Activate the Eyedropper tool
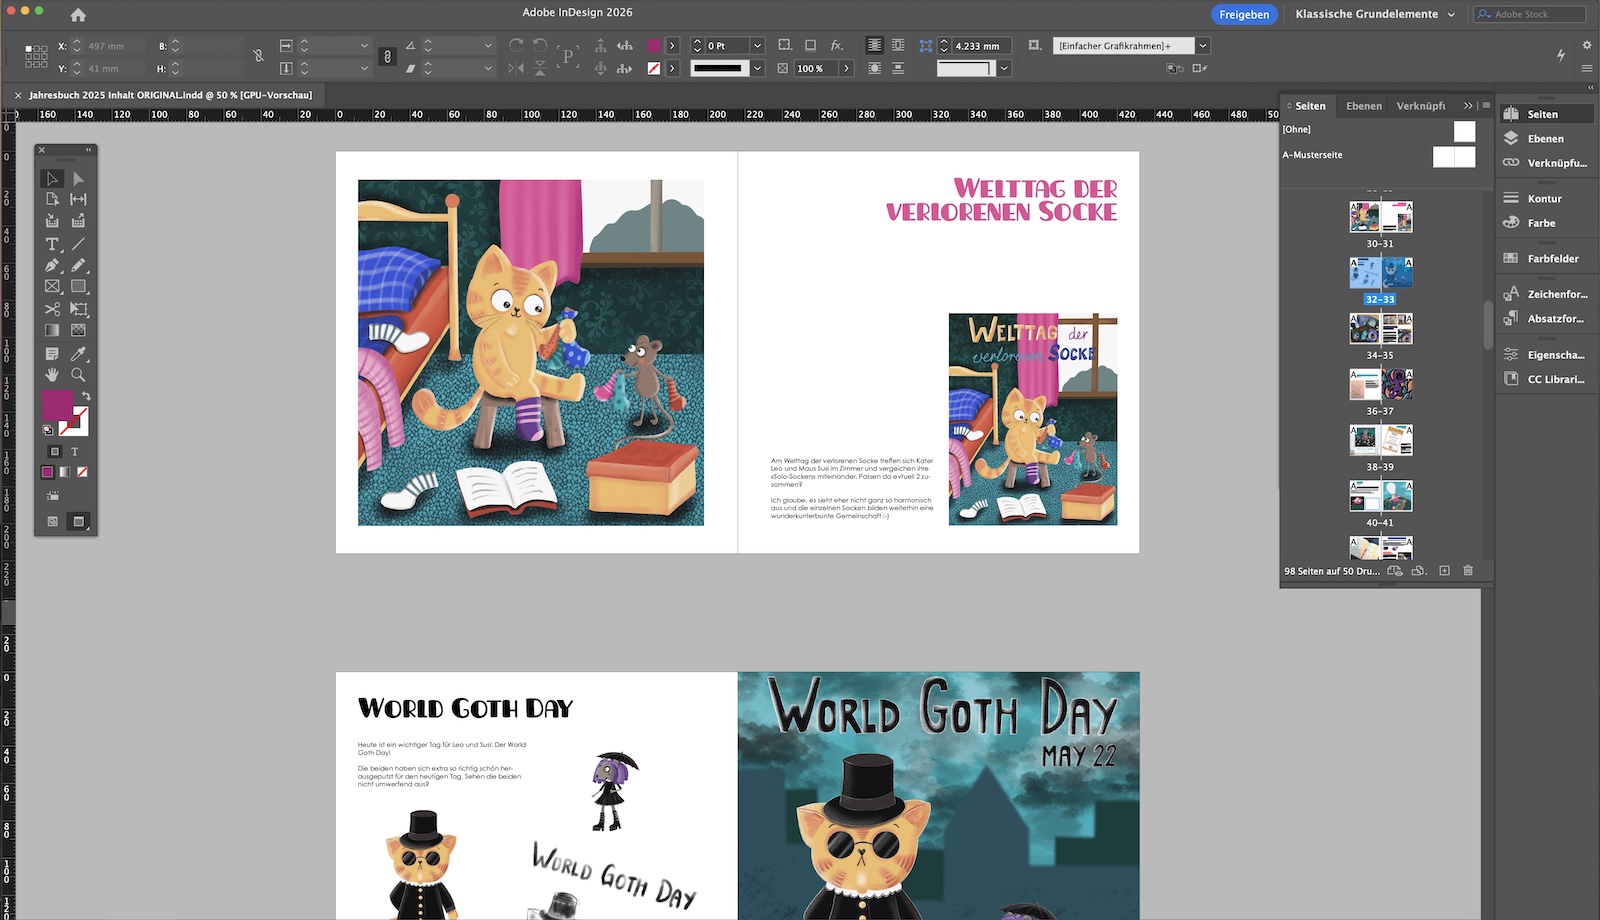This screenshot has height=920, width=1600. coord(78,353)
